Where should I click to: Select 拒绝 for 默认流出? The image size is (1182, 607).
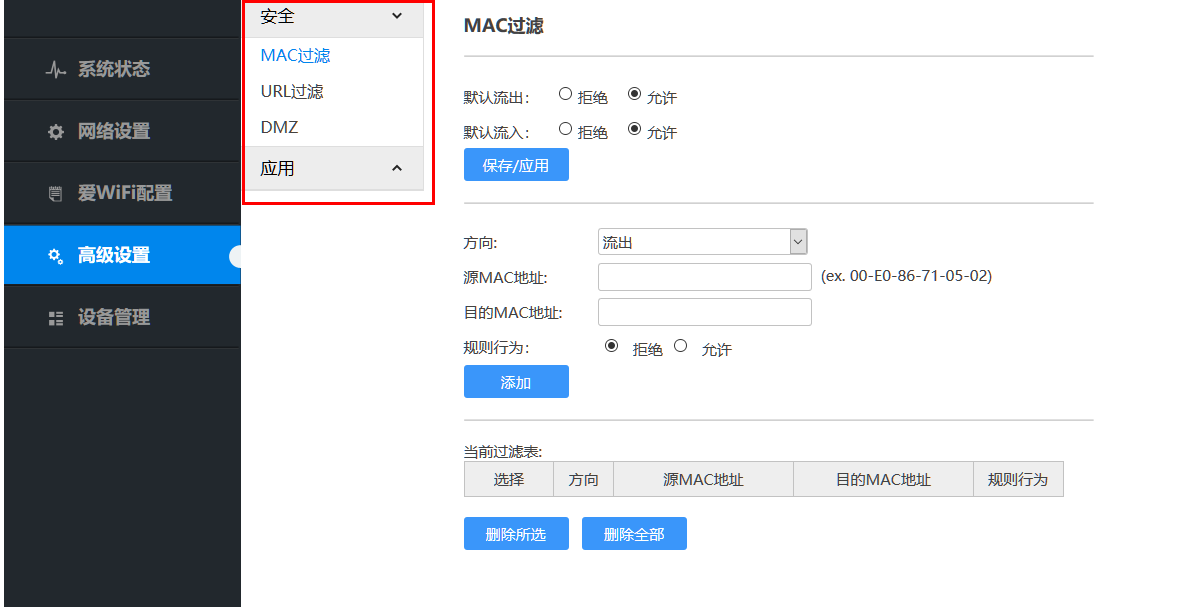point(566,94)
